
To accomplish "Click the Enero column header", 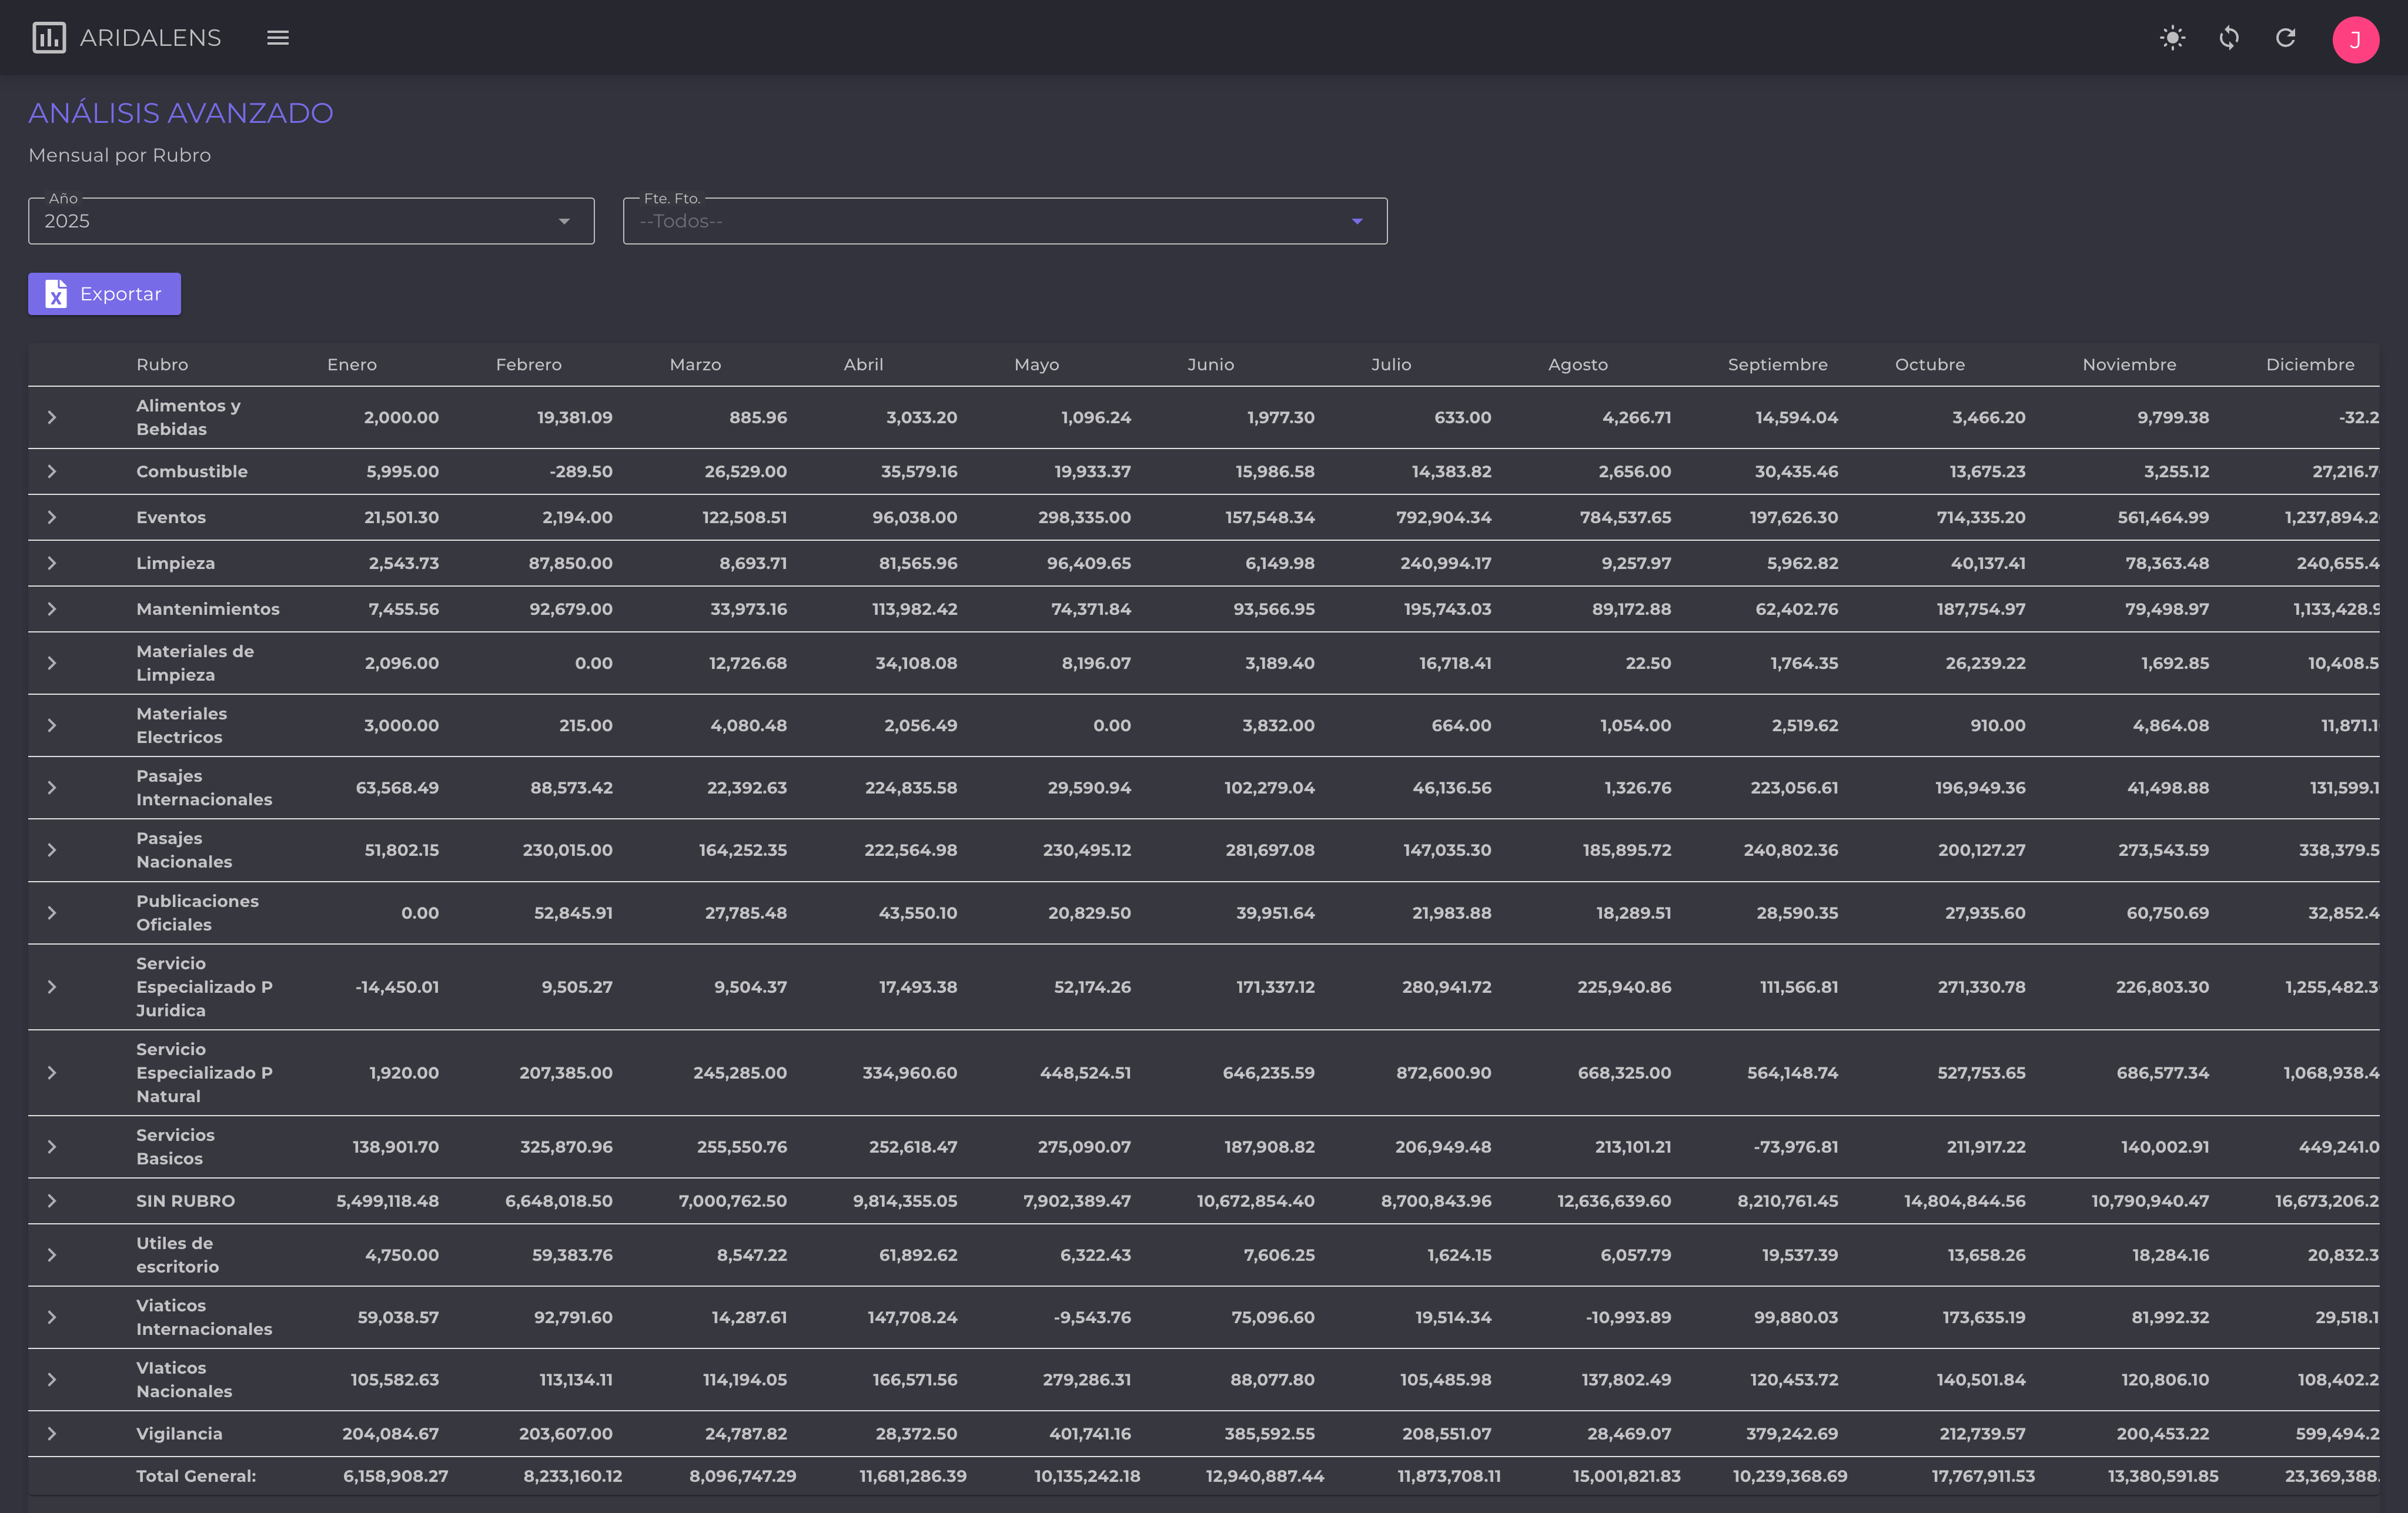I will point(352,365).
